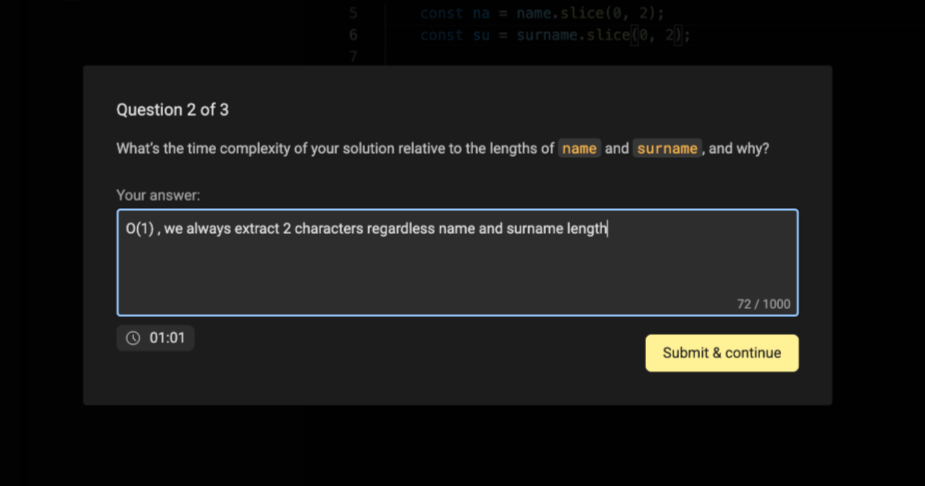
Task: Click line number 7 in the editor gutter
Action: click(353, 57)
